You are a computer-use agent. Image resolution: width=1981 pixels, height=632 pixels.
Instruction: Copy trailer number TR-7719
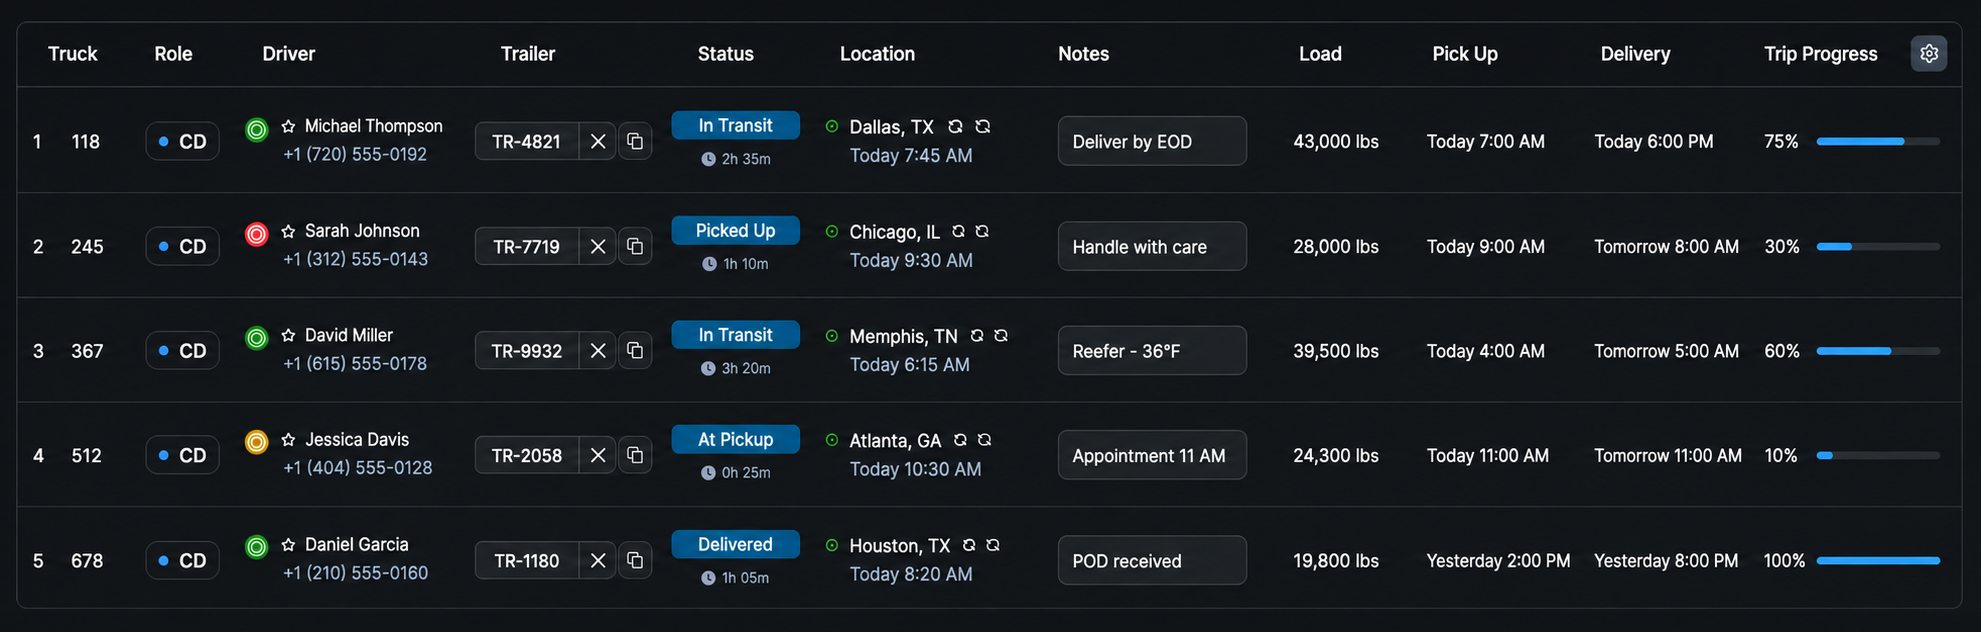click(x=635, y=246)
